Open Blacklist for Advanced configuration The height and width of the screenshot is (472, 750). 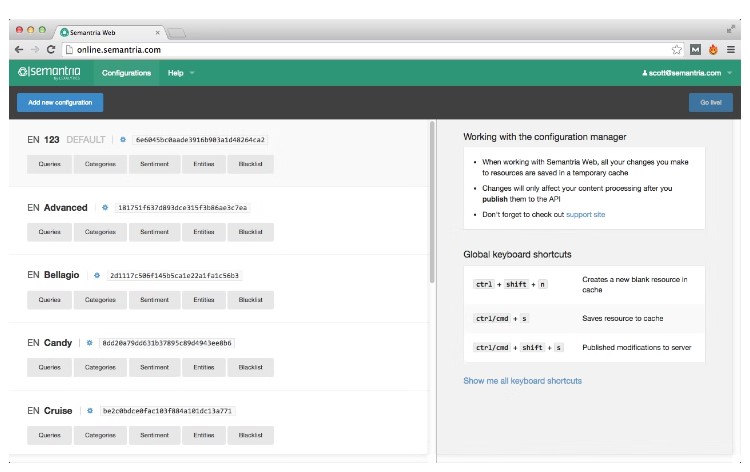[251, 232]
